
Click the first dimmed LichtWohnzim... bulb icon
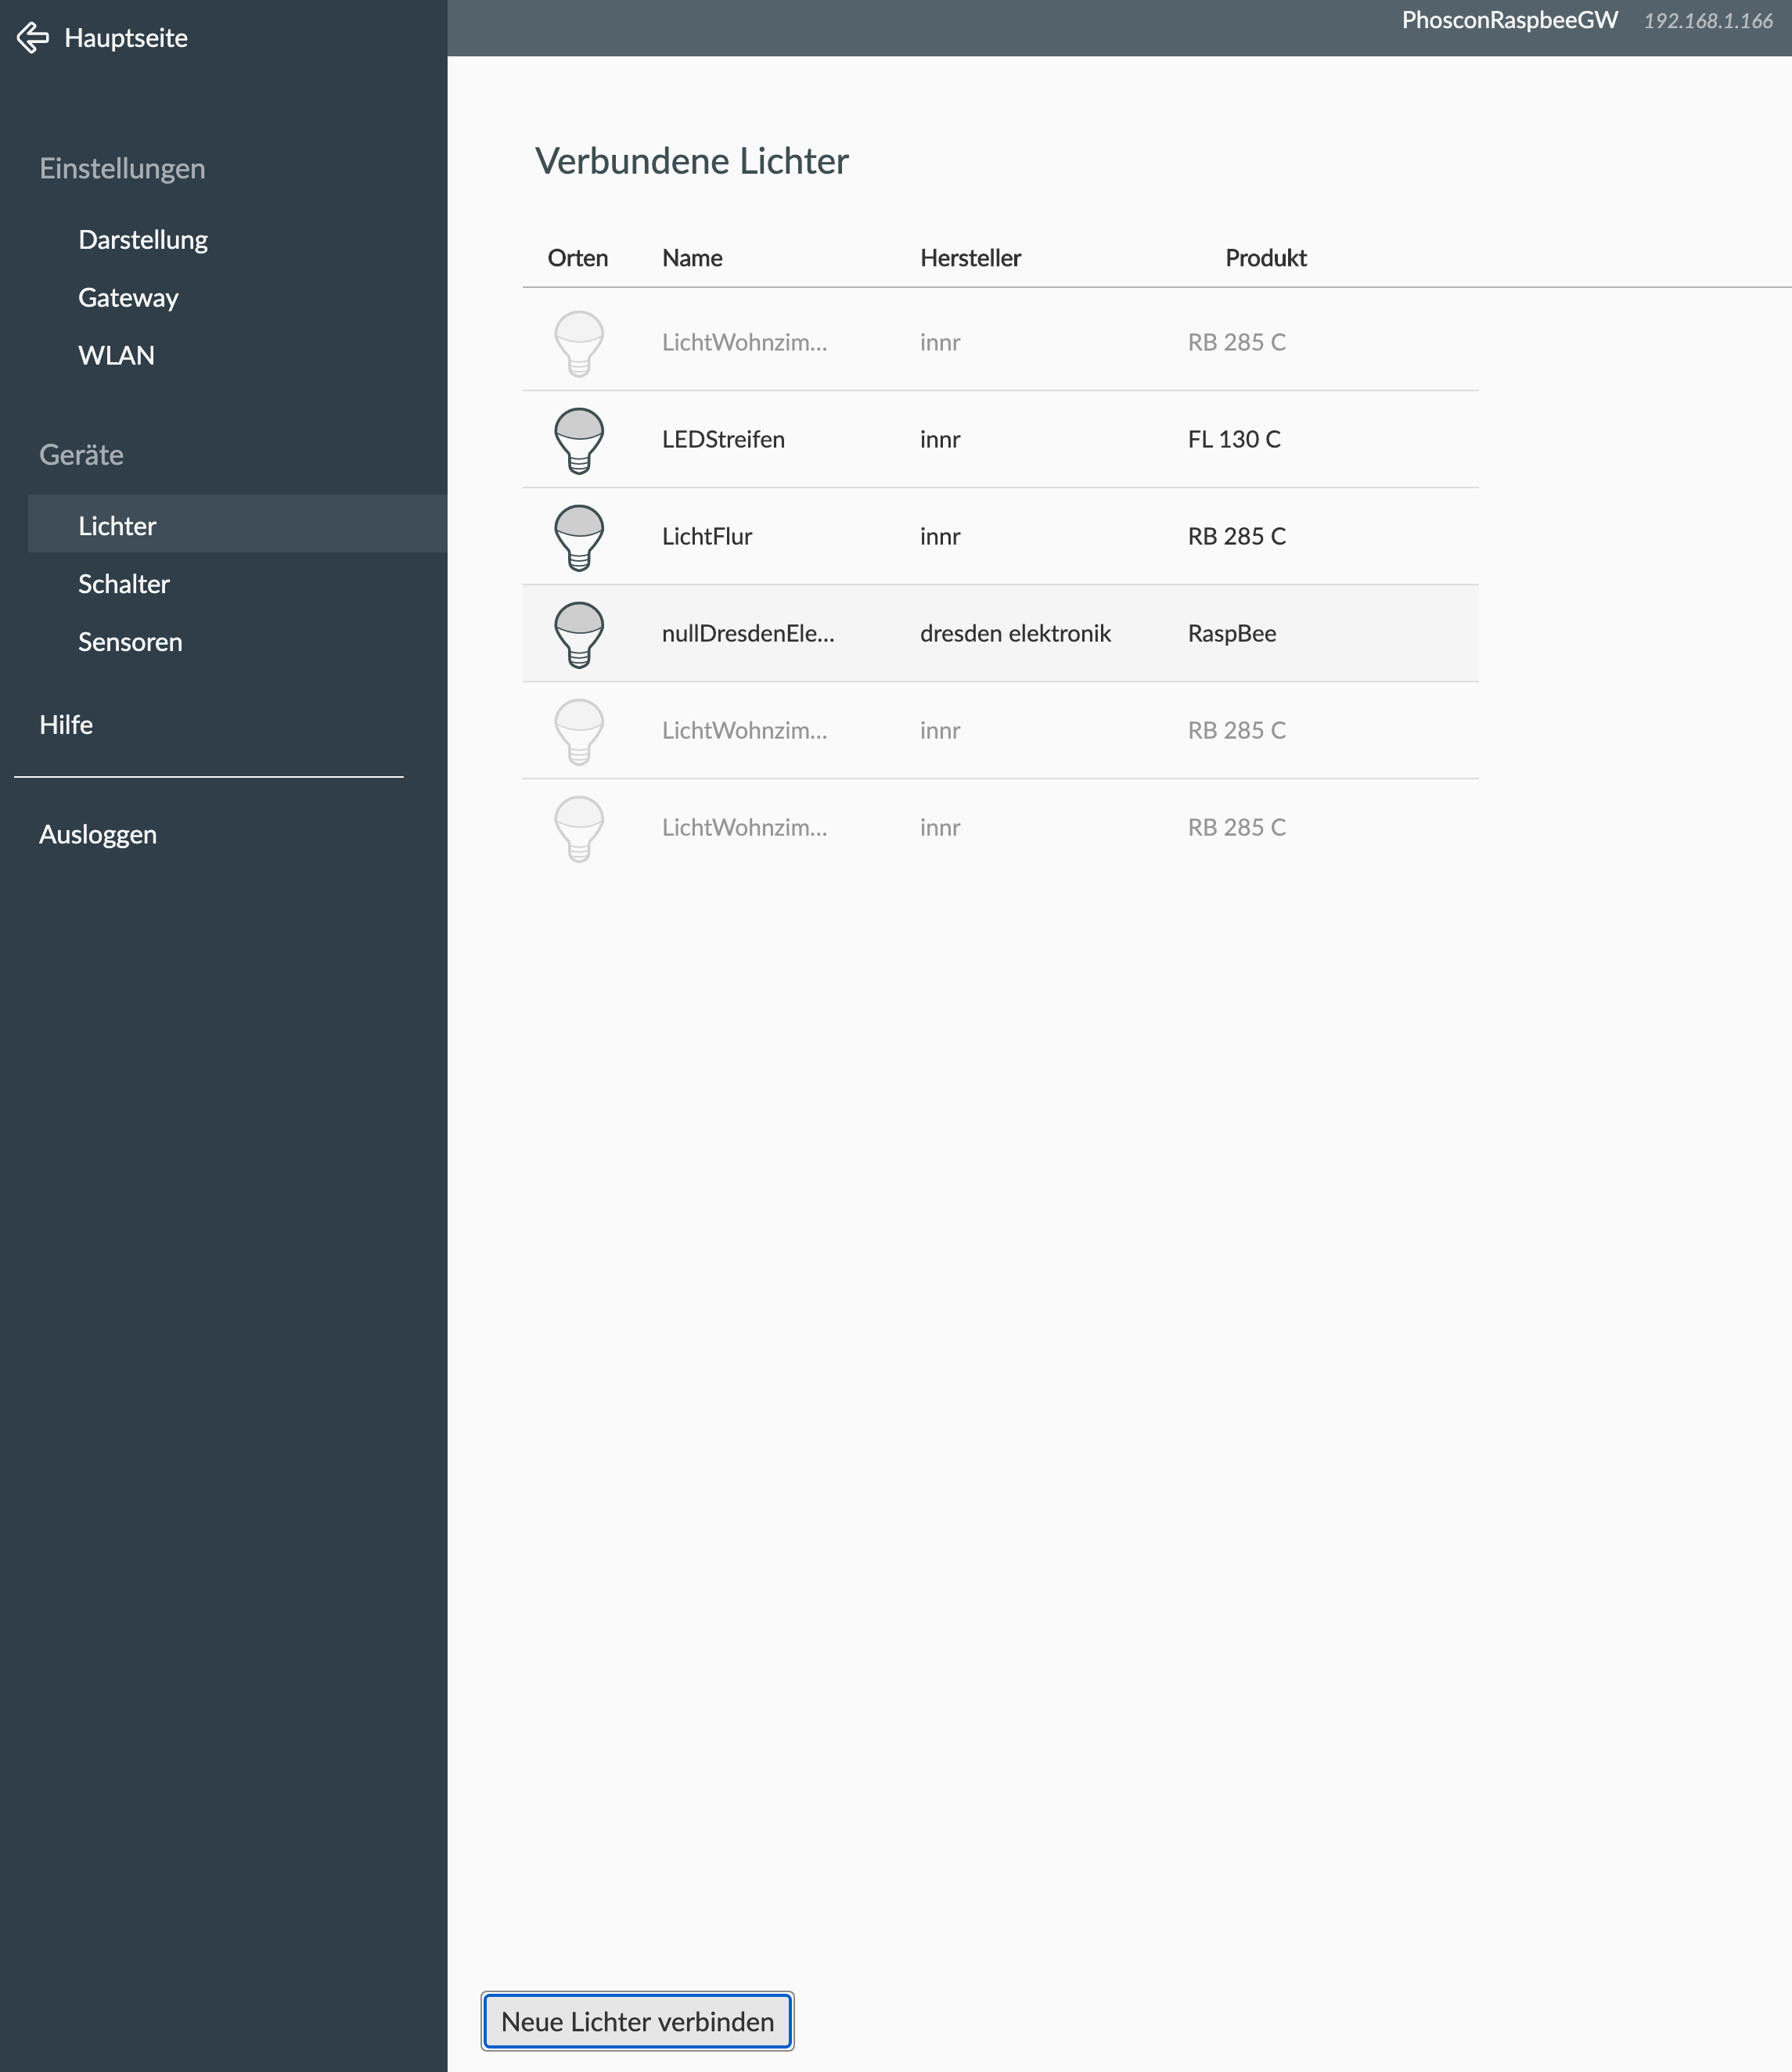tap(579, 343)
